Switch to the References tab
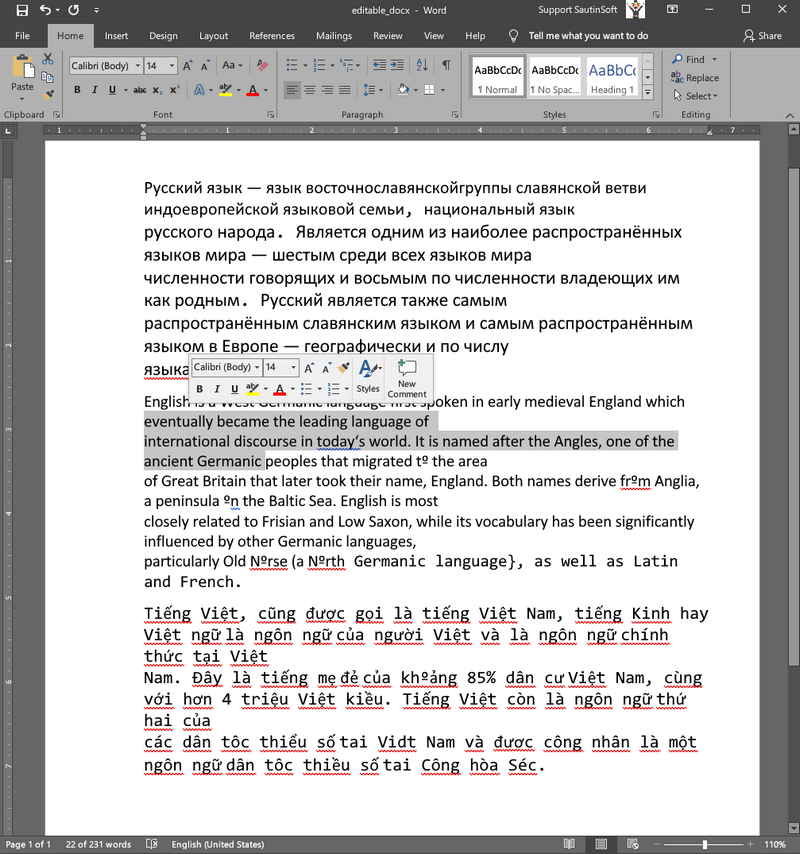Viewport: 800px width, 854px height. [272, 36]
